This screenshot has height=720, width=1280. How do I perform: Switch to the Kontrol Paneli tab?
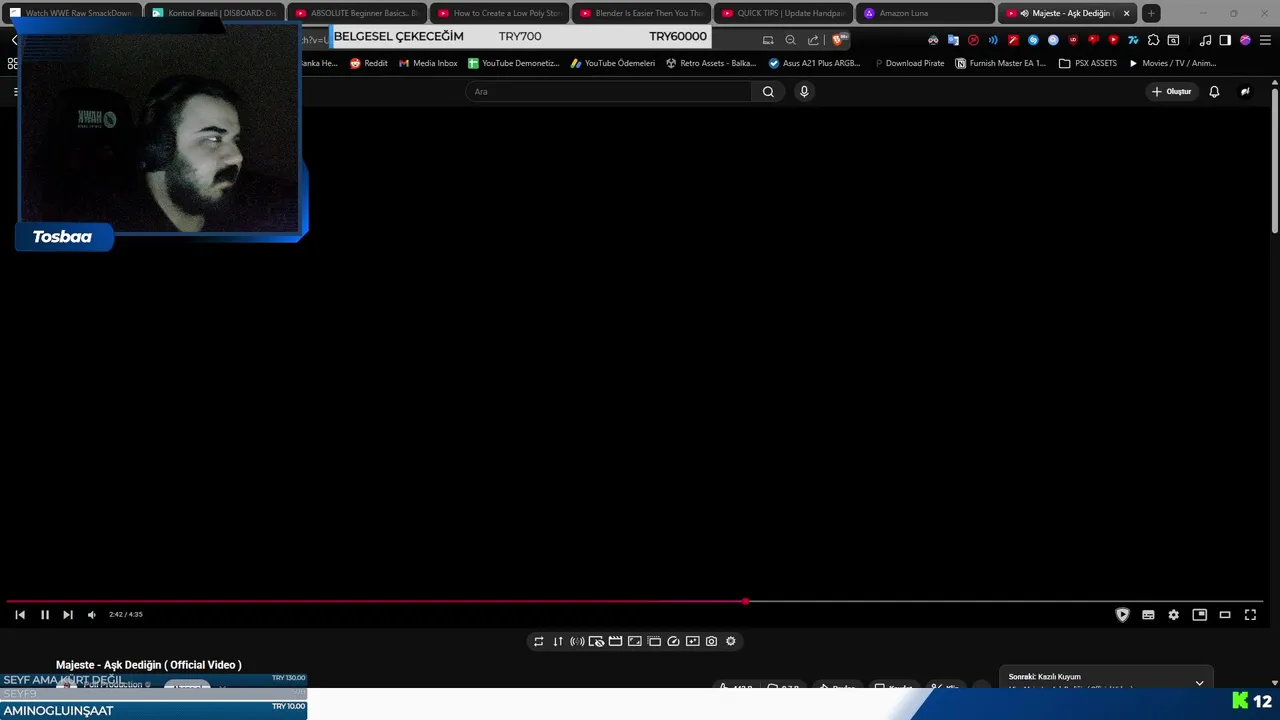tap(214, 13)
